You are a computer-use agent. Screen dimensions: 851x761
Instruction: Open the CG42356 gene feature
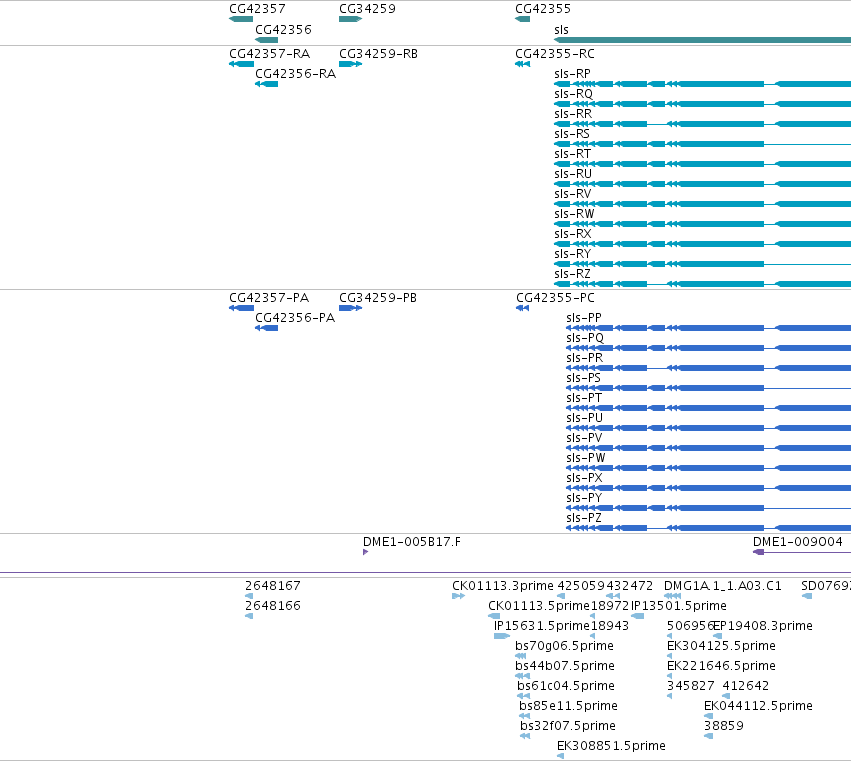tap(266, 40)
